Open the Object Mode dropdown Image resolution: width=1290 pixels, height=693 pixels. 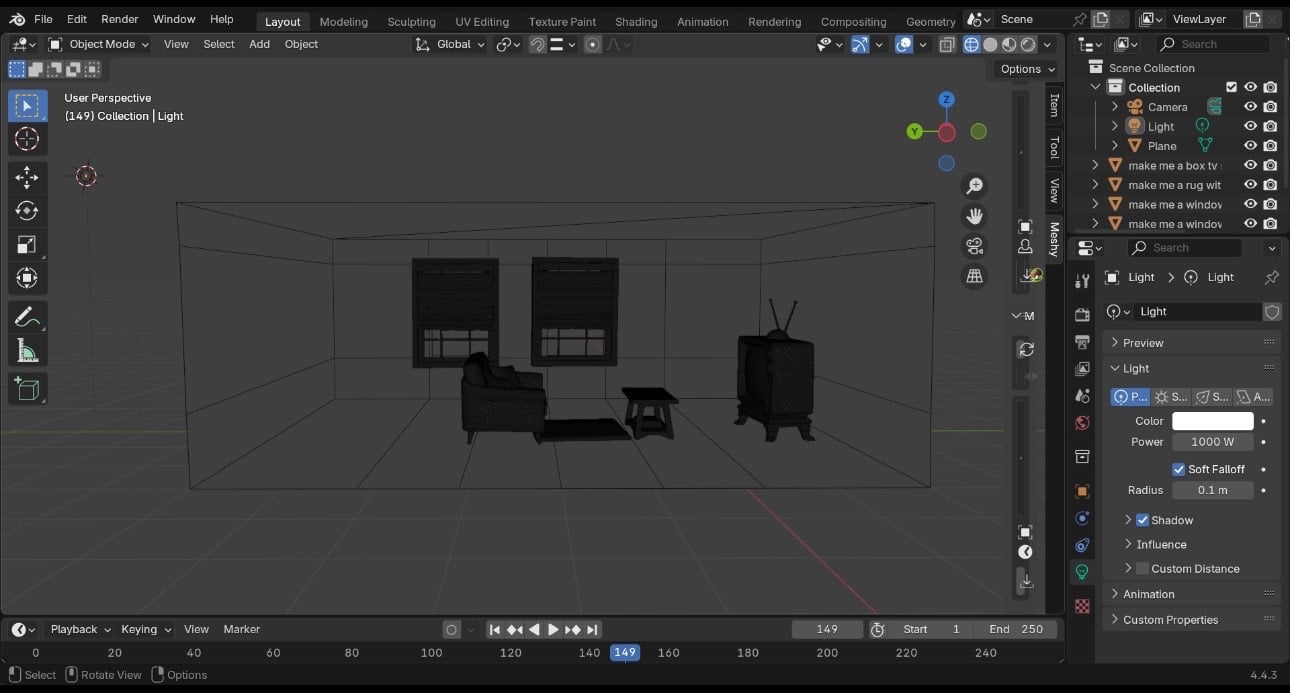tap(99, 44)
